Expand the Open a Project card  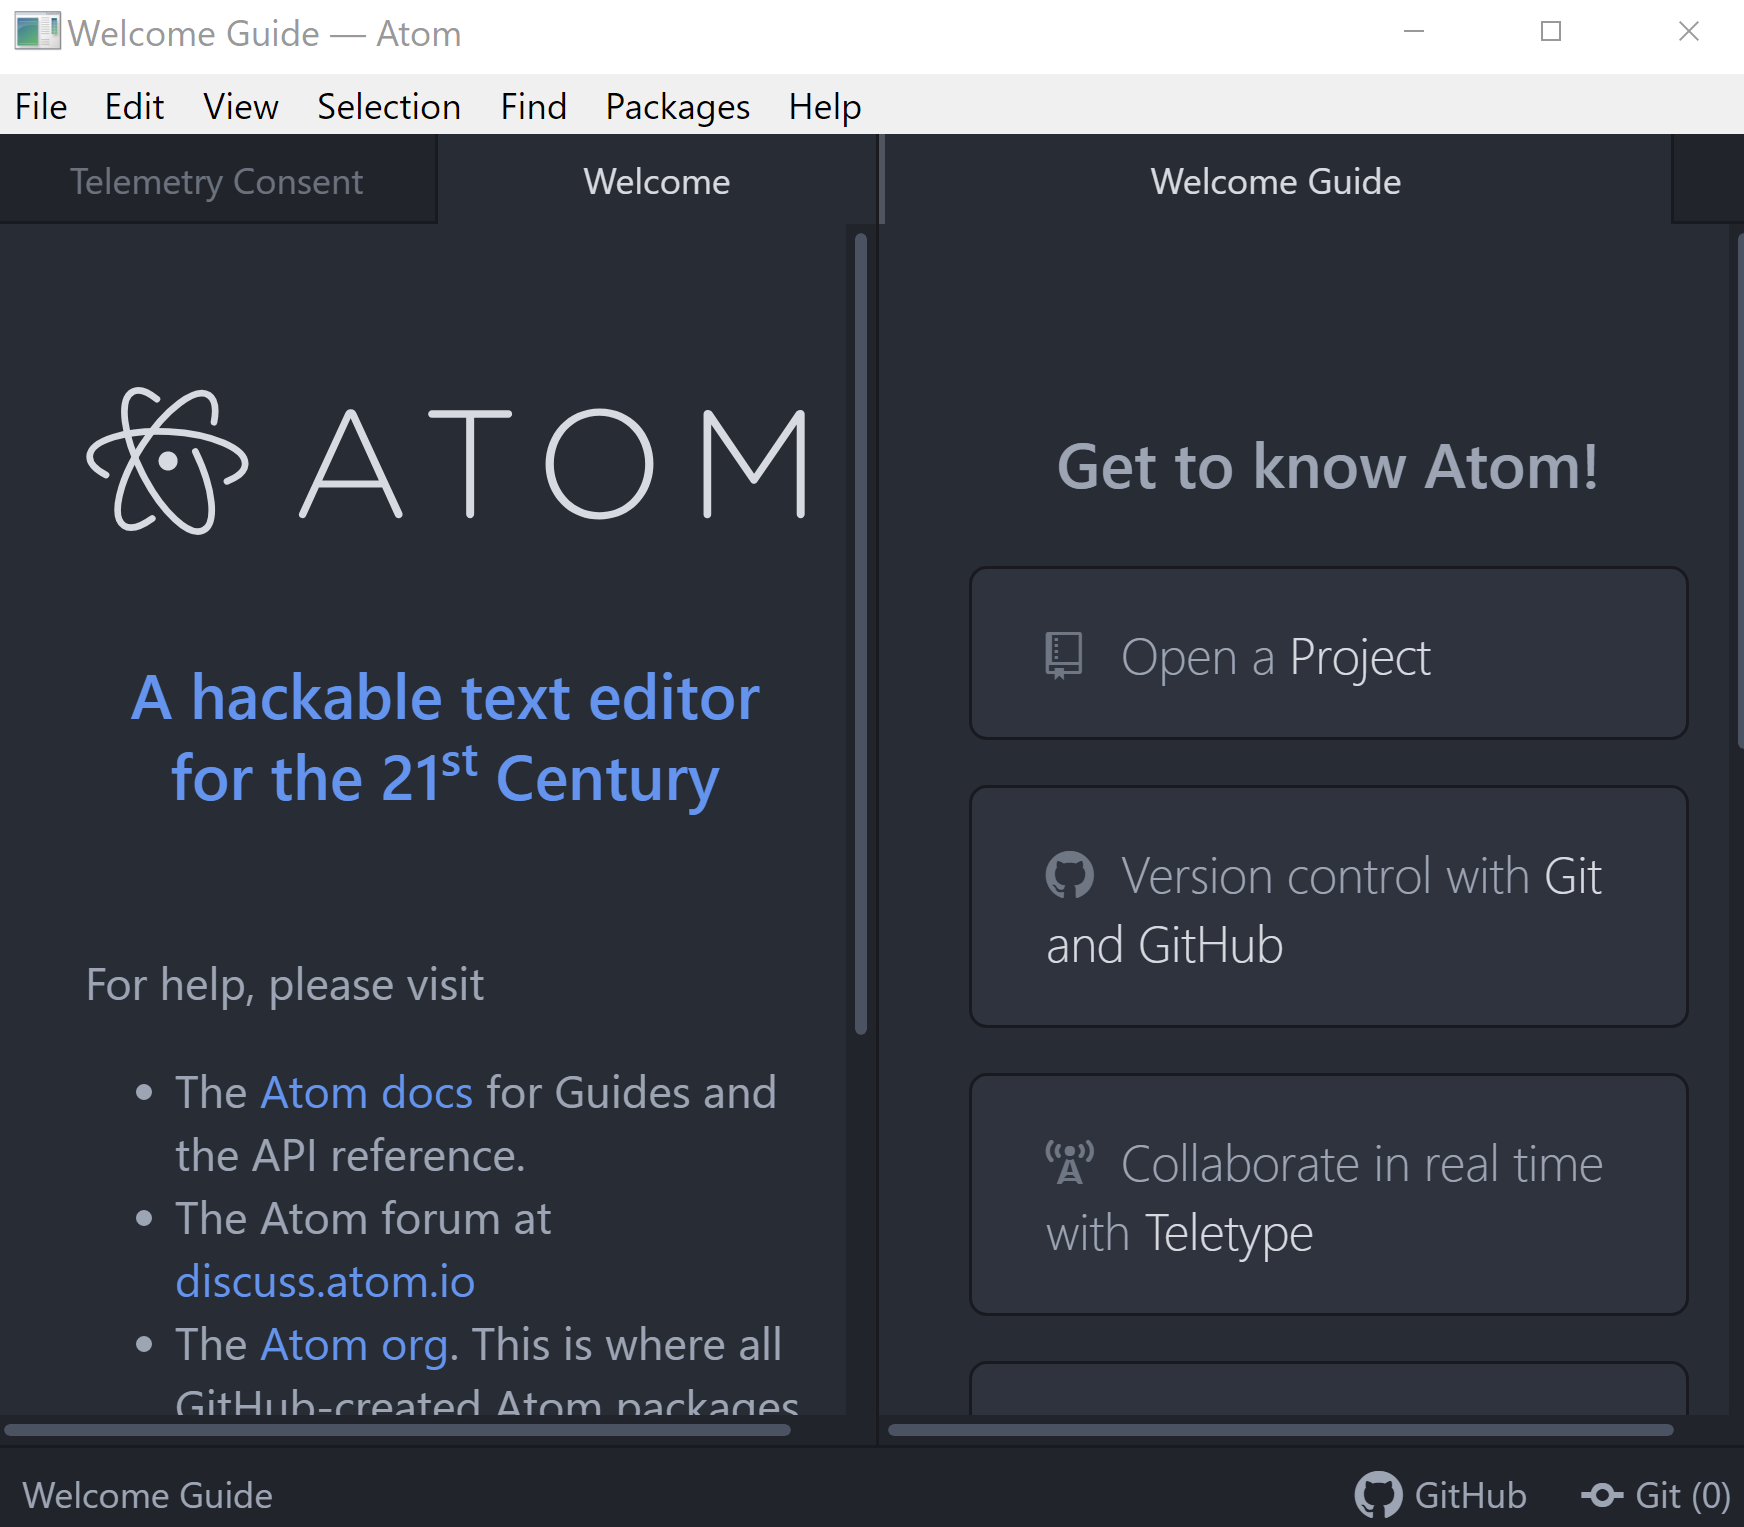[x=1328, y=654]
